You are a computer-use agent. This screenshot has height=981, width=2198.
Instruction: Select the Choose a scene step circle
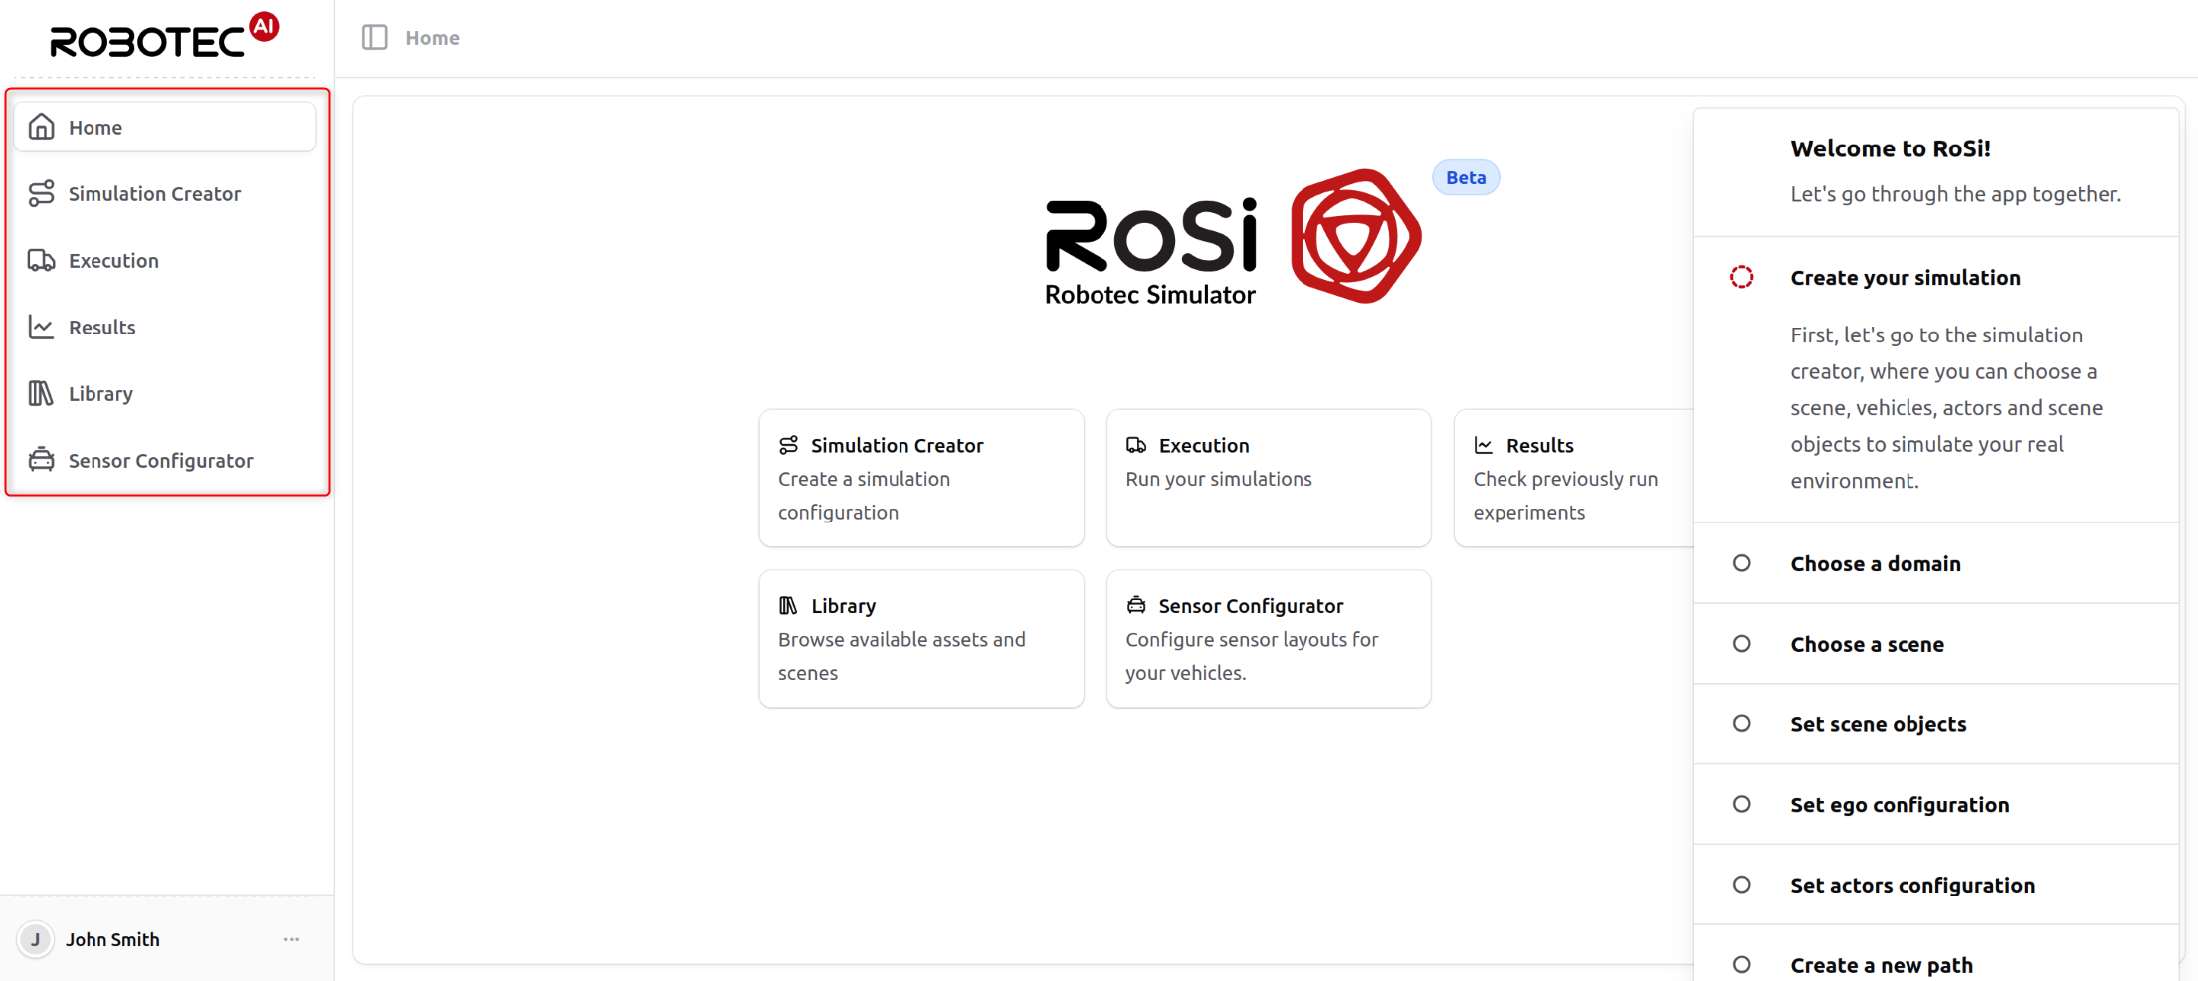pos(1742,644)
